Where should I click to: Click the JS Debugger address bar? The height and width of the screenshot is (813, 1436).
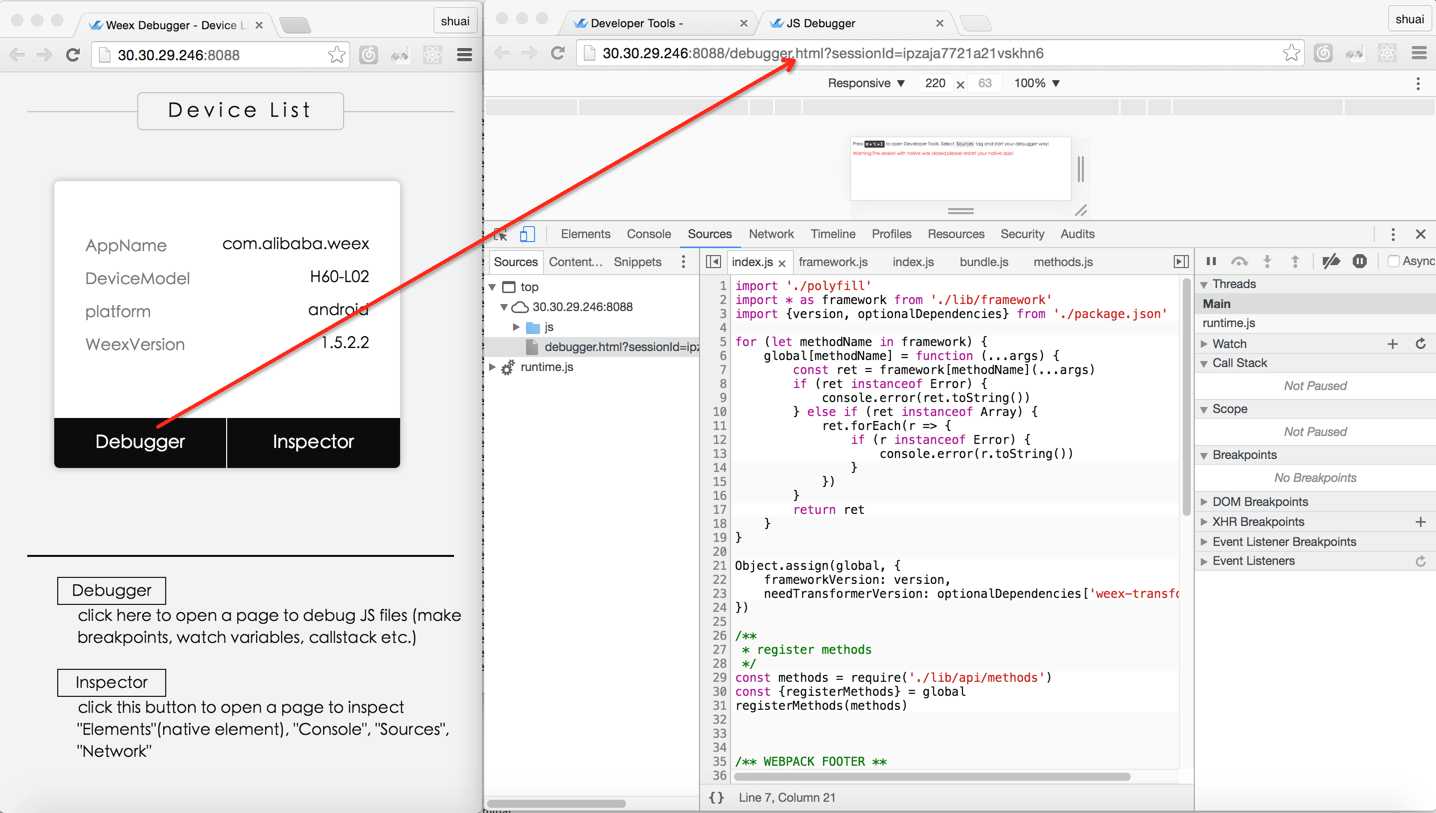(x=938, y=53)
